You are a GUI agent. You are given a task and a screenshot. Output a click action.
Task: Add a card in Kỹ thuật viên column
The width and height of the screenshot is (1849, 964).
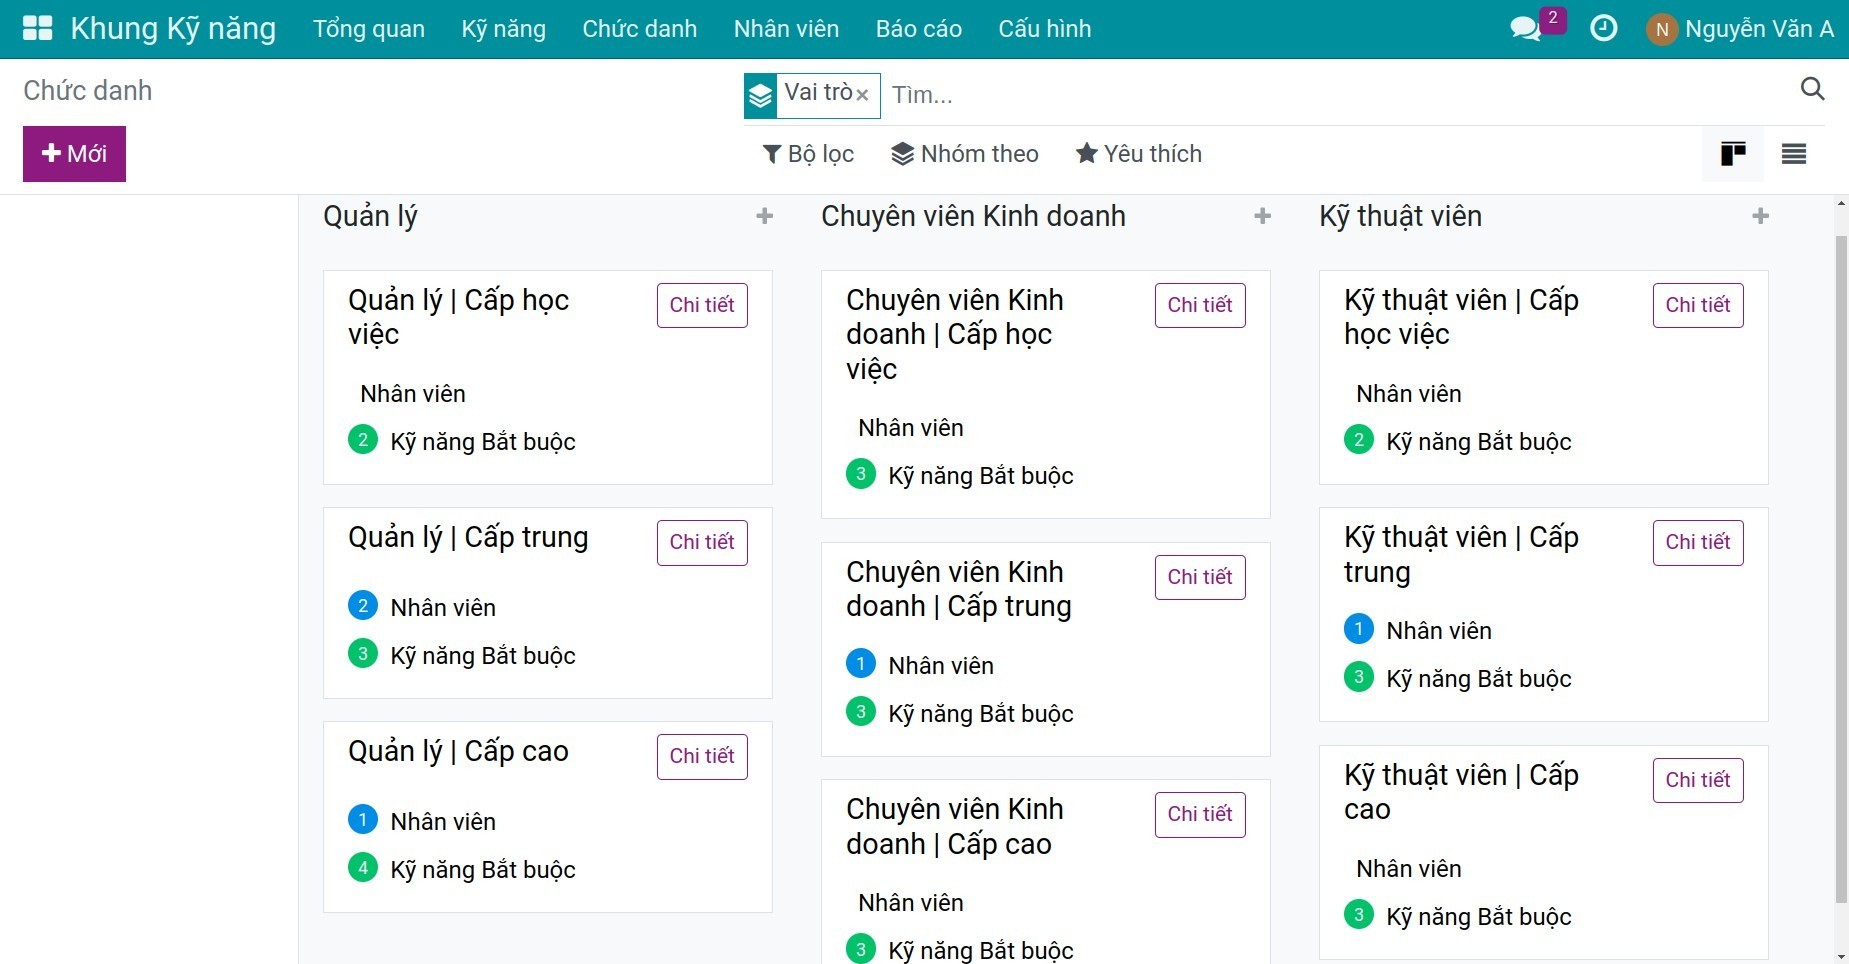point(1761,216)
